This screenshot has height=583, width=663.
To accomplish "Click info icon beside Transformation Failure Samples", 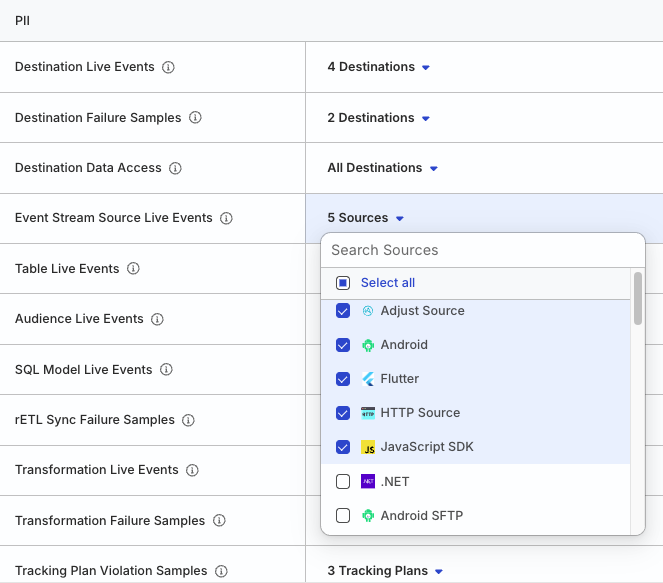I will click(x=219, y=520).
